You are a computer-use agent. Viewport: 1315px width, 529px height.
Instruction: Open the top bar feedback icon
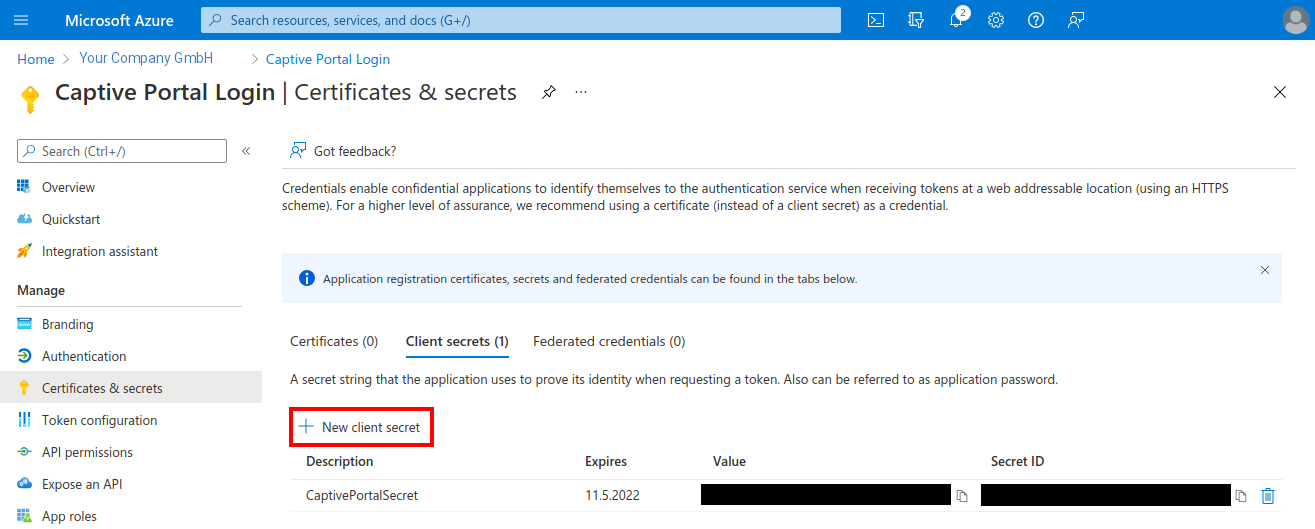1076,20
